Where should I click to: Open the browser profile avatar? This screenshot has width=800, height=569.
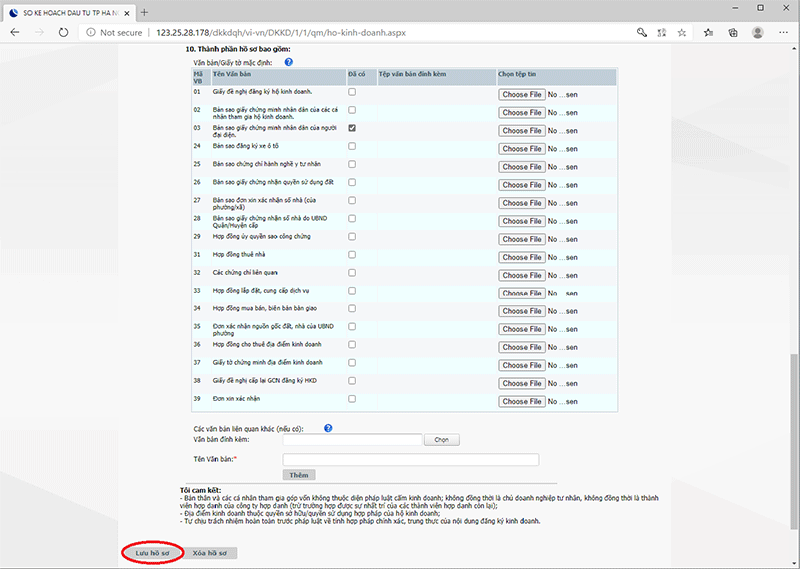click(x=758, y=33)
